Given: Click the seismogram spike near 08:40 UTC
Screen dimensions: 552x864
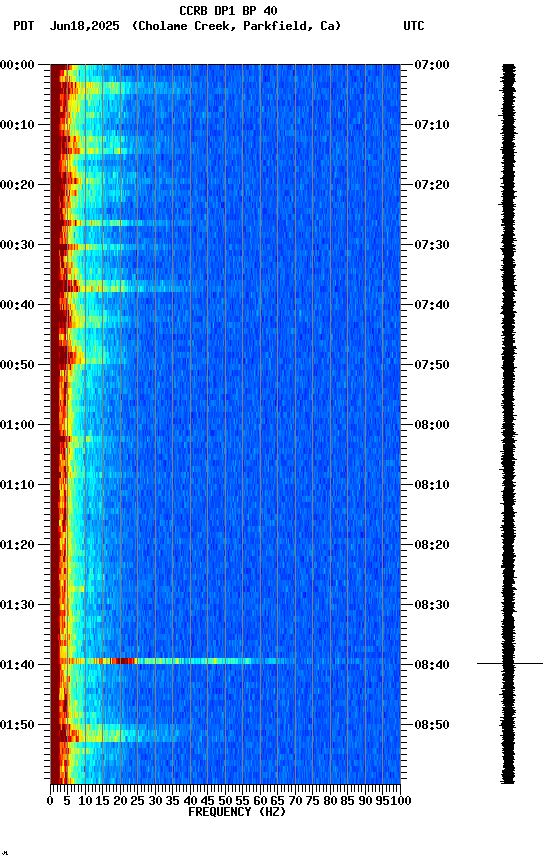Looking at the screenshot, I should pyautogui.click(x=510, y=663).
